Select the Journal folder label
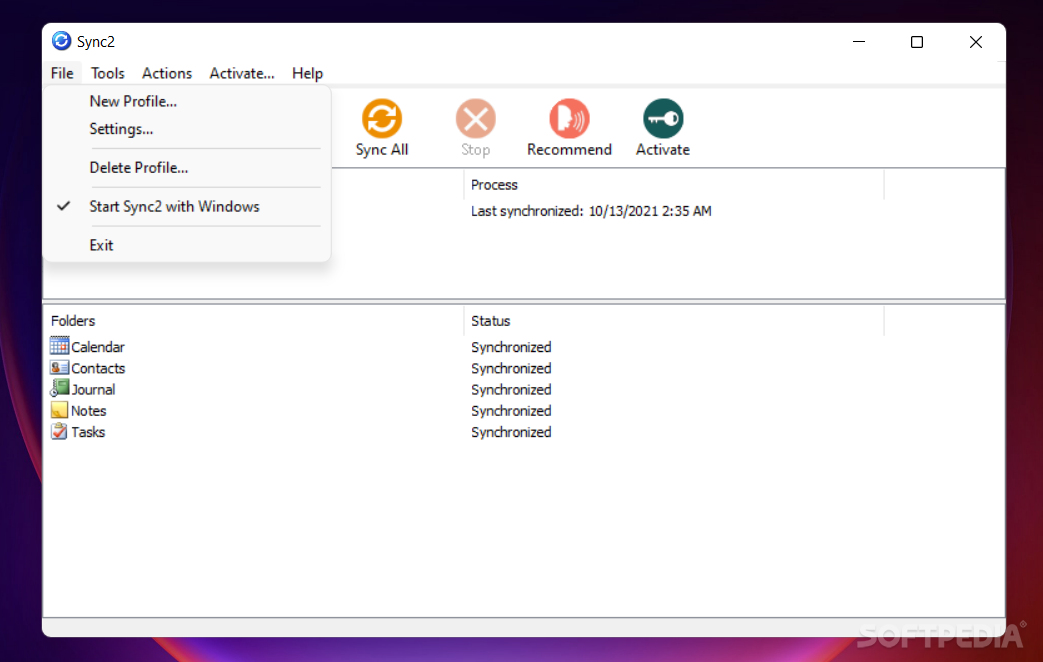Viewport: 1043px width, 662px height. (x=93, y=390)
